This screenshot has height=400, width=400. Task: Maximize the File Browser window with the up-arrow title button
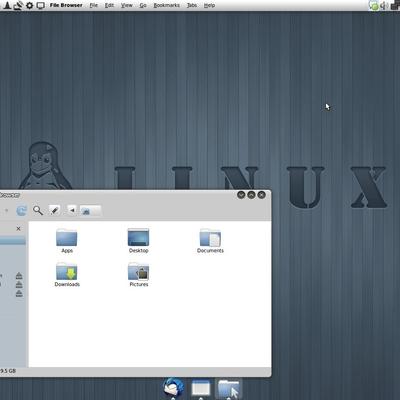click(251, 195)
